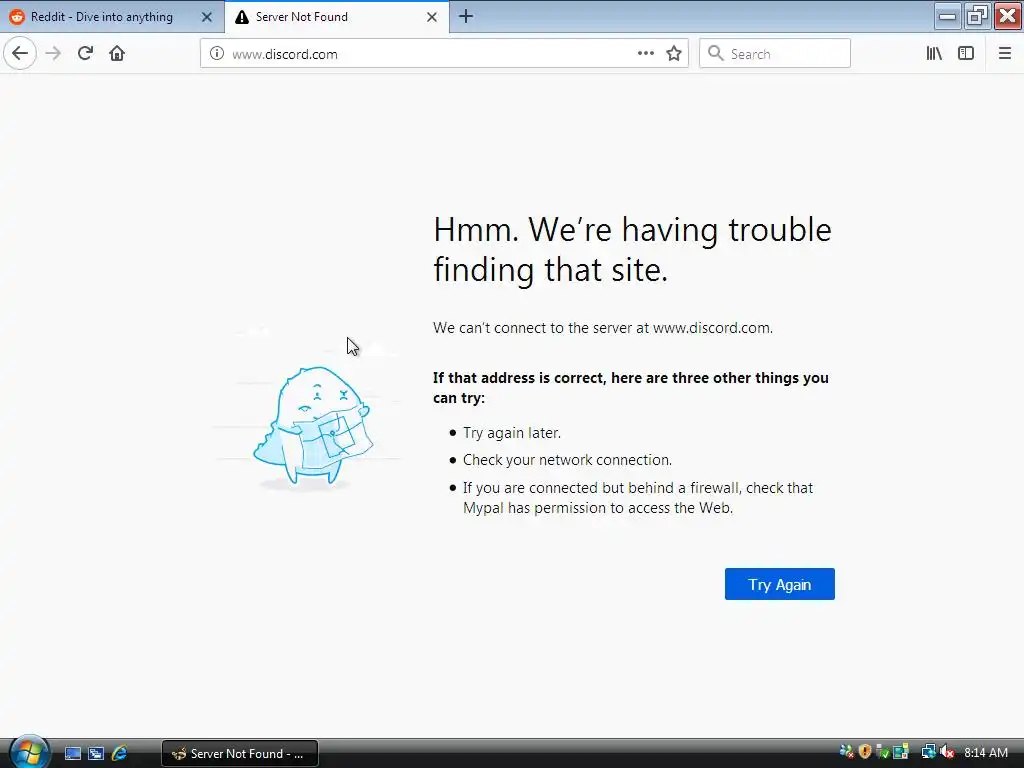
Task: Show sidebars toolbar button
Action: coord(966,54)
